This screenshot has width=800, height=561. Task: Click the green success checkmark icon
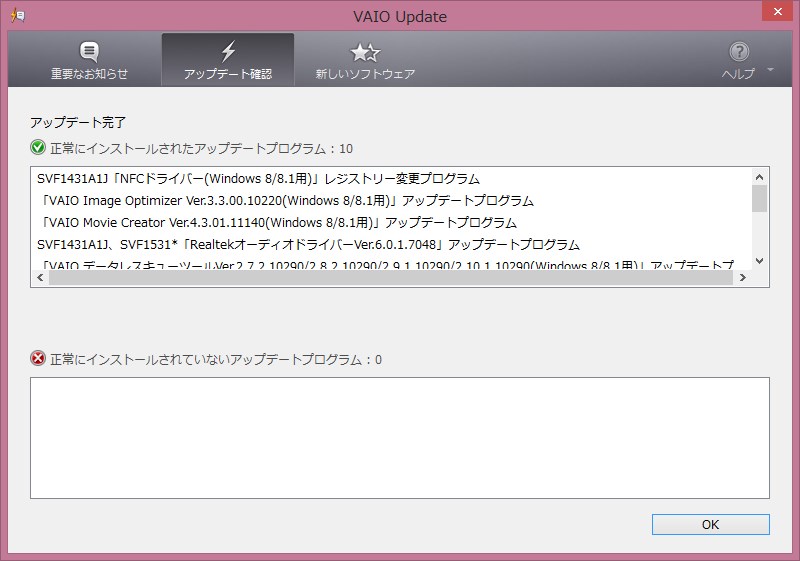(x=38, y=148)
